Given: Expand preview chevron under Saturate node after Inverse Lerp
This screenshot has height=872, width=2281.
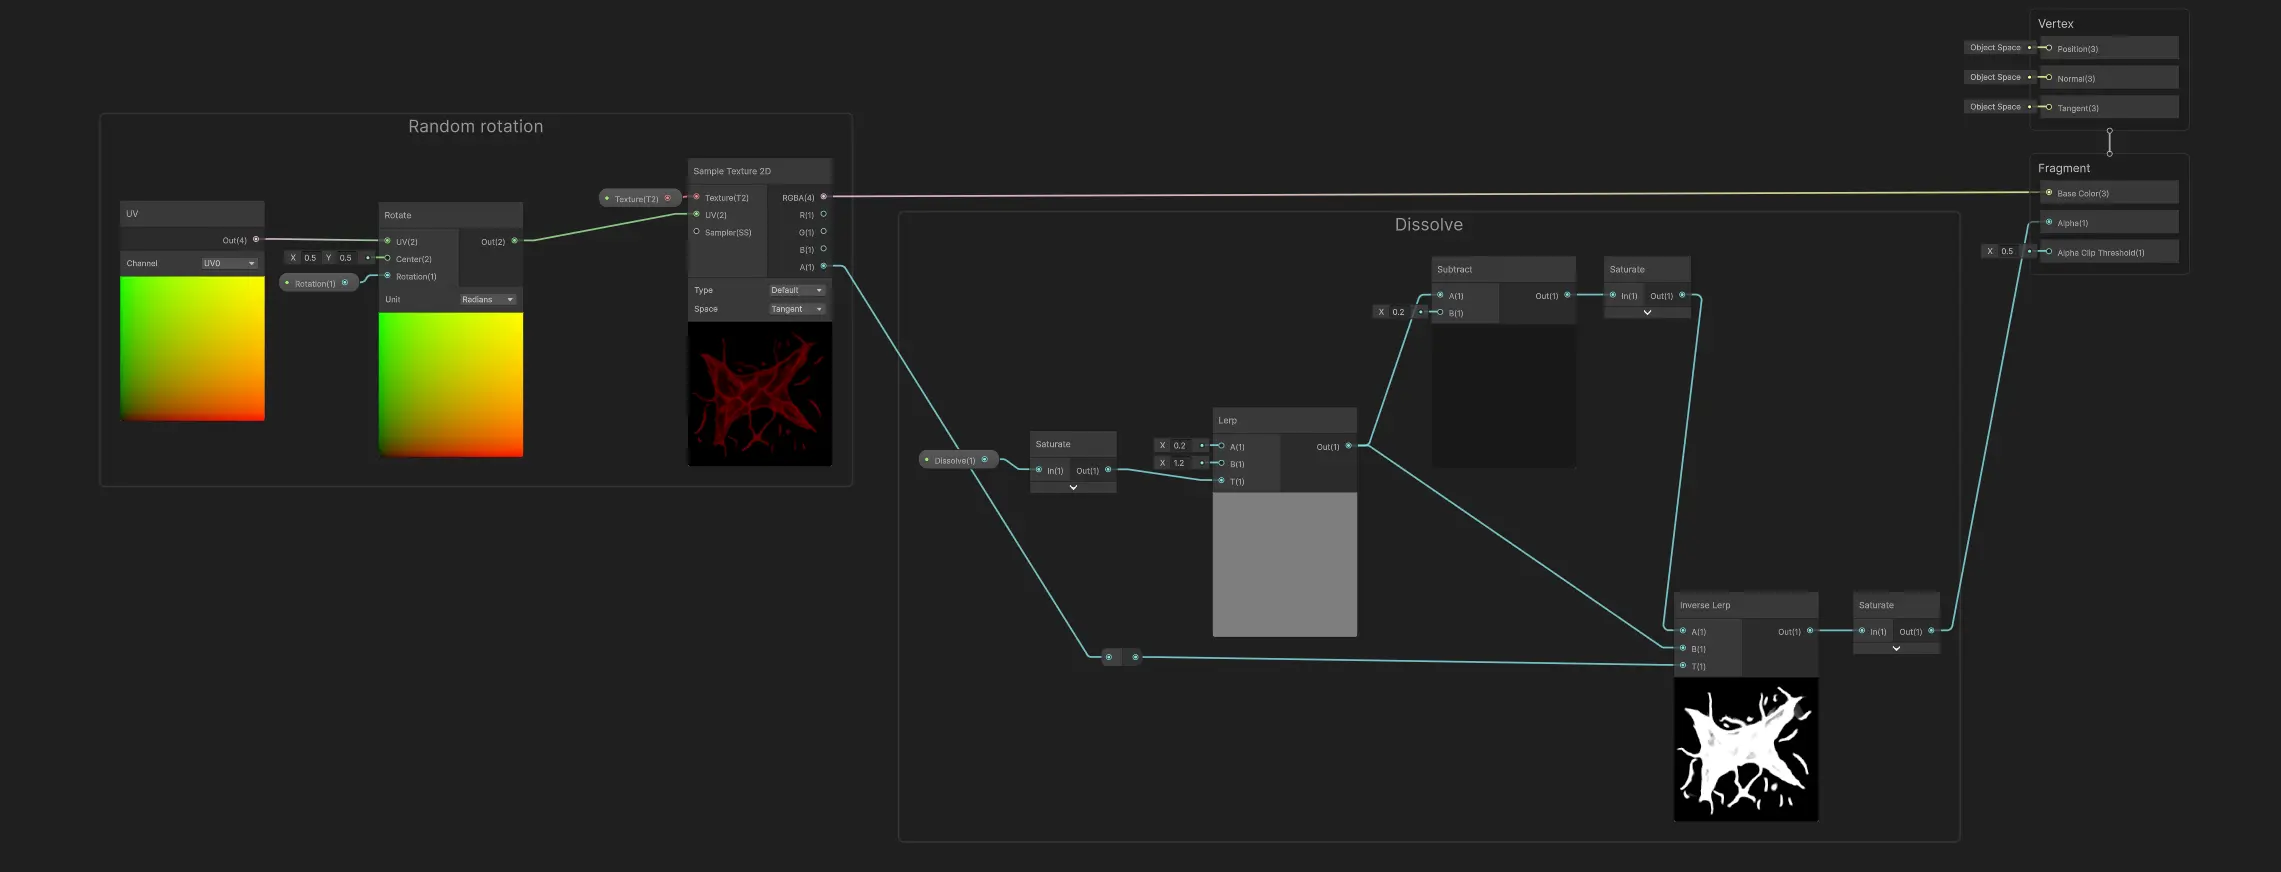Looking at the screenshot, I should pos(1896,649).
